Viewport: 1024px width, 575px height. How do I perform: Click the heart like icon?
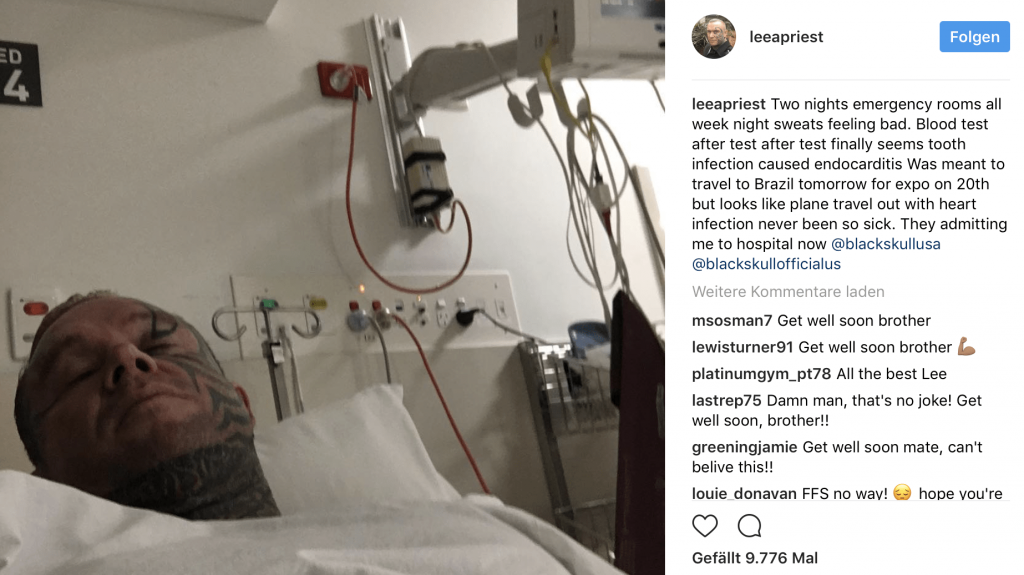point(705,525)
